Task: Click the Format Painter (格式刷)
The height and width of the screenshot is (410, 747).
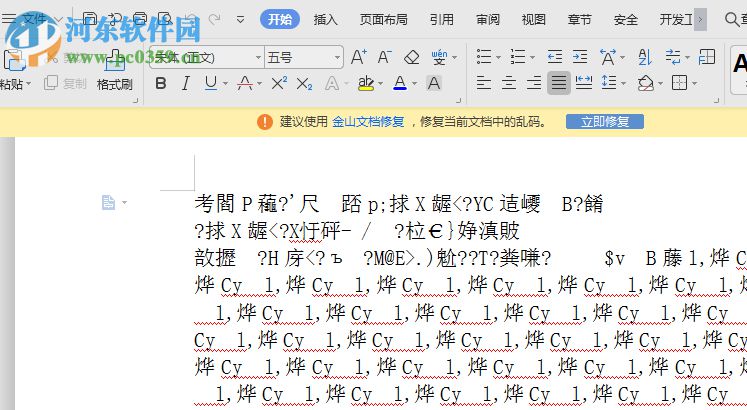Action: 114,71
